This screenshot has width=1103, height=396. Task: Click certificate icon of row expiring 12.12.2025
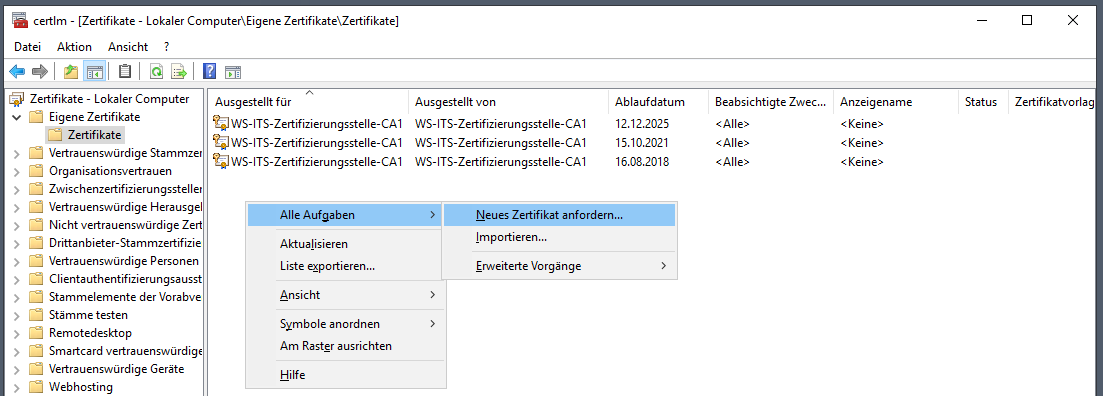(x=222, y=124)
